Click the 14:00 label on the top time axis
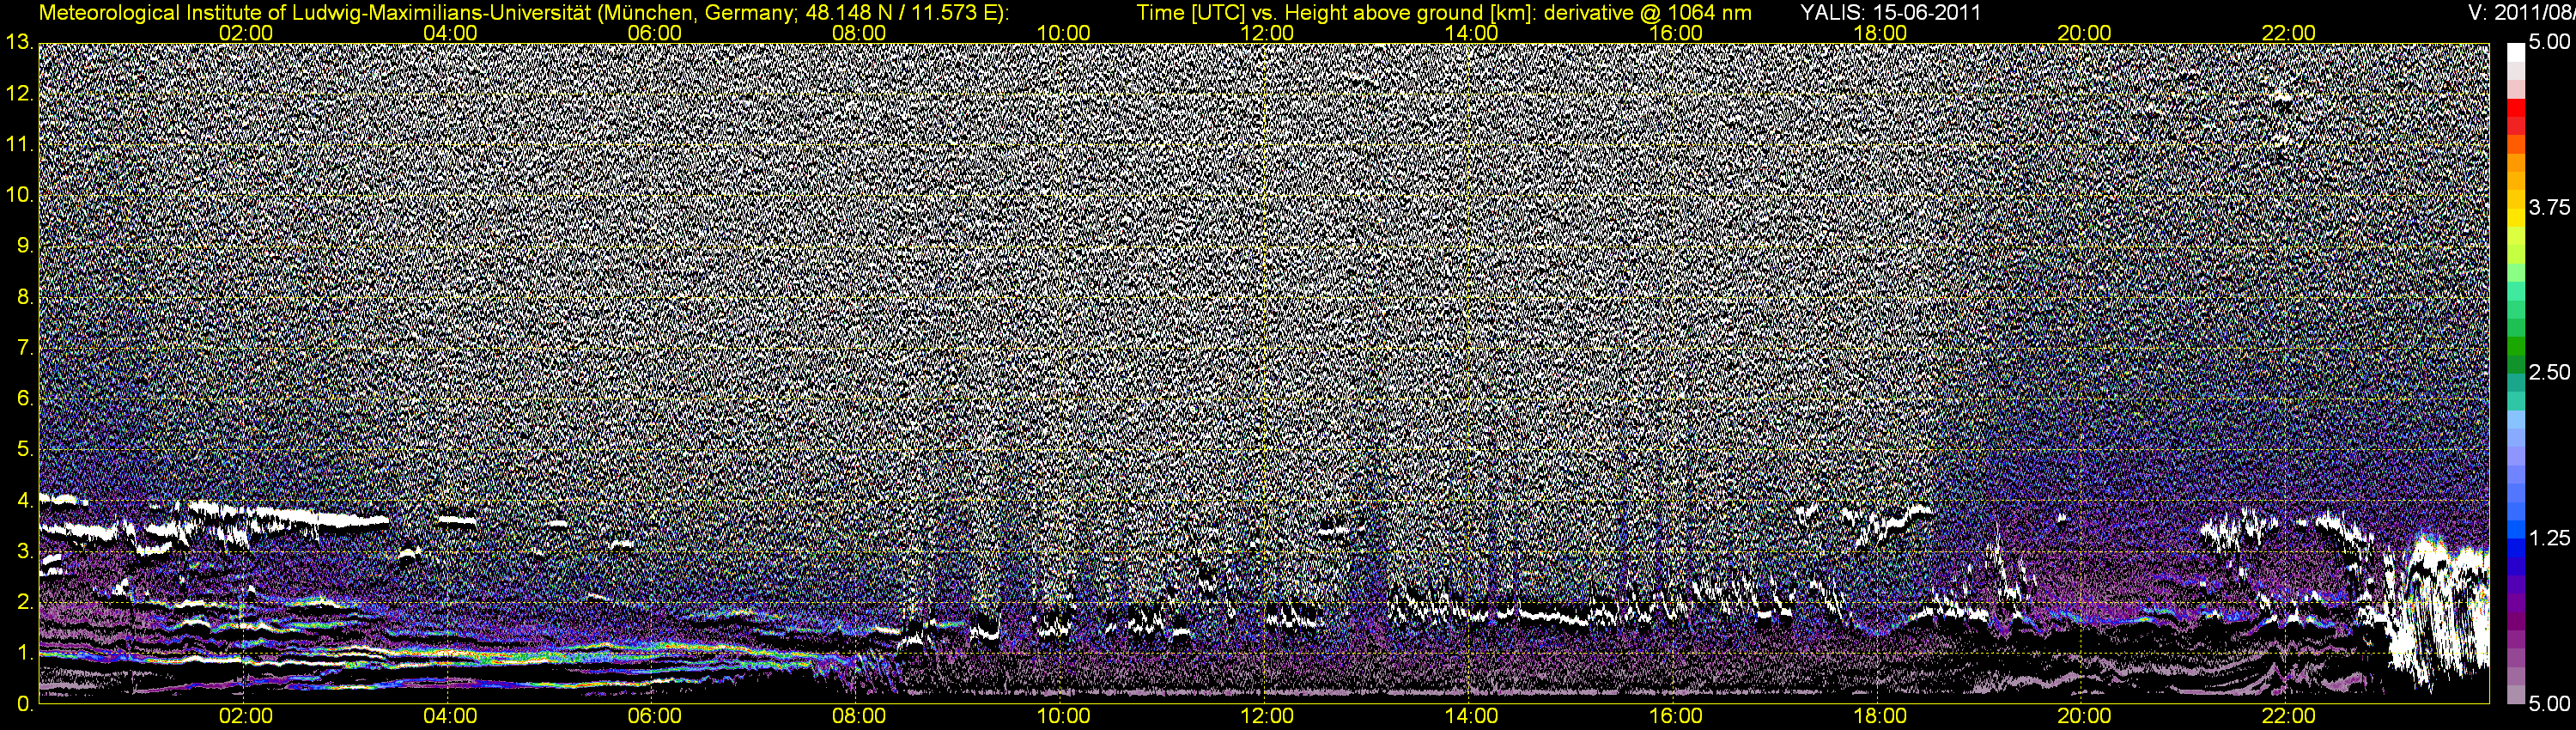Image resolution: width=2576 pixels, height=730 pixels. [1472, 33]
